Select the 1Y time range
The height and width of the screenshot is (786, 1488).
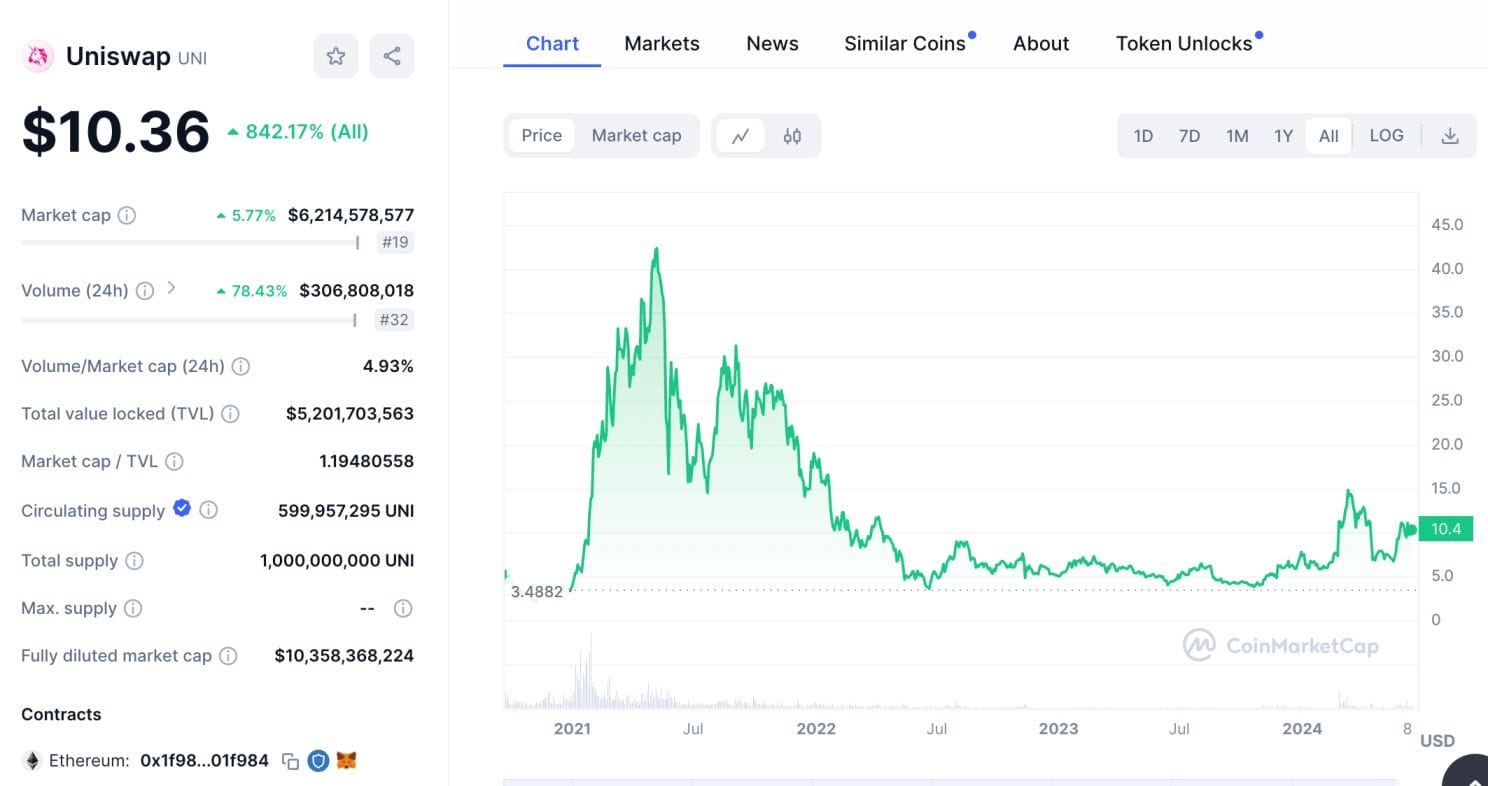(x=1283, y=136)
